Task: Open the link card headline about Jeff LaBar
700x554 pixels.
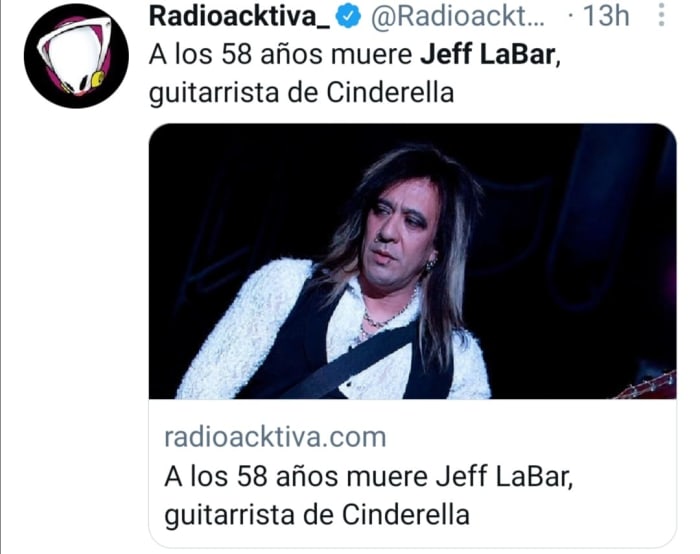Action: click(x=368, y=496)
